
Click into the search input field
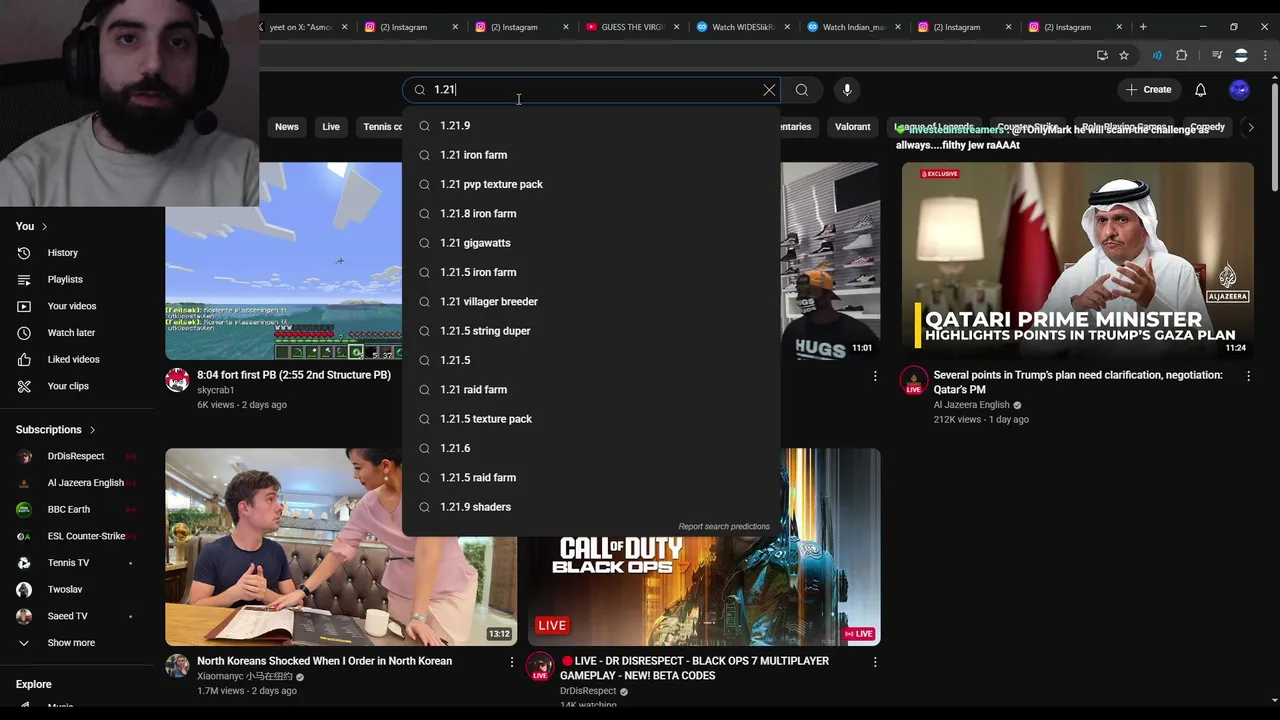(x=590, y=90)
